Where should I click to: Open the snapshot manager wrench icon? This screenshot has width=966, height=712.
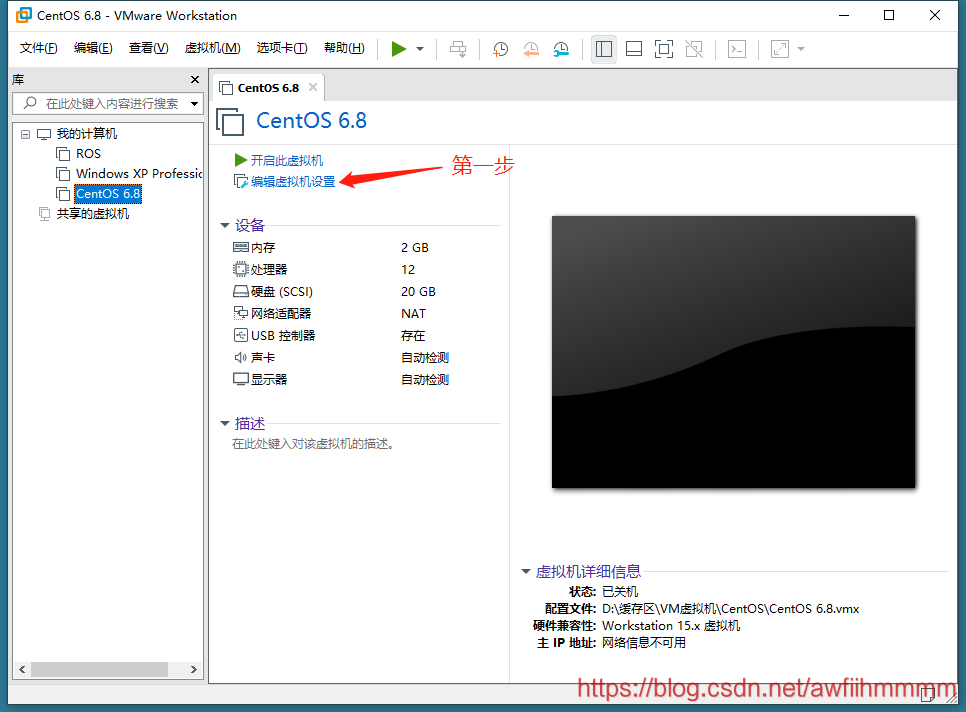click(x=562, y=49)
